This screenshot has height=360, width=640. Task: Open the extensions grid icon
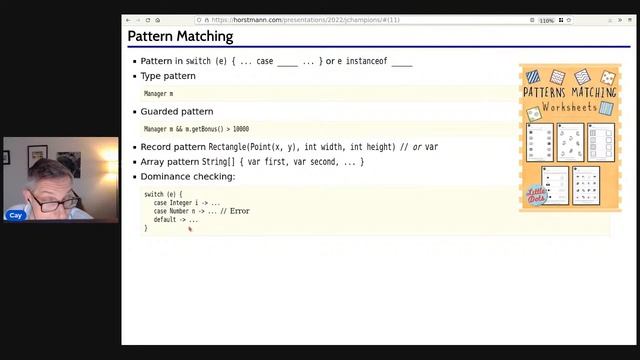point(561,20)
